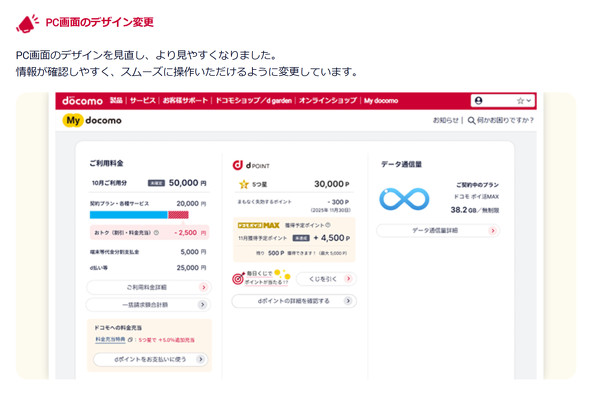Go to ドコモショップ/d garden
Viewport: 590px width, 393px height.
253,101
